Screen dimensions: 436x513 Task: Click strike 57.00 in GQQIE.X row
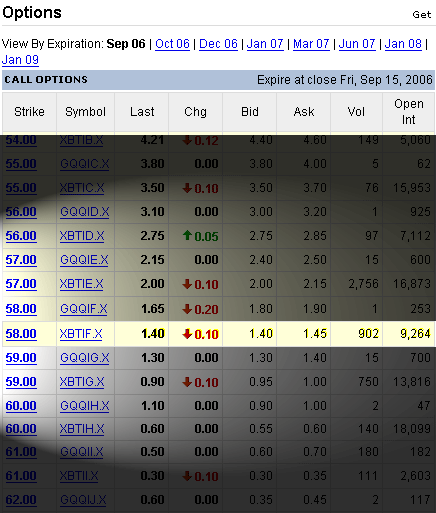click(x=21, y=260)
